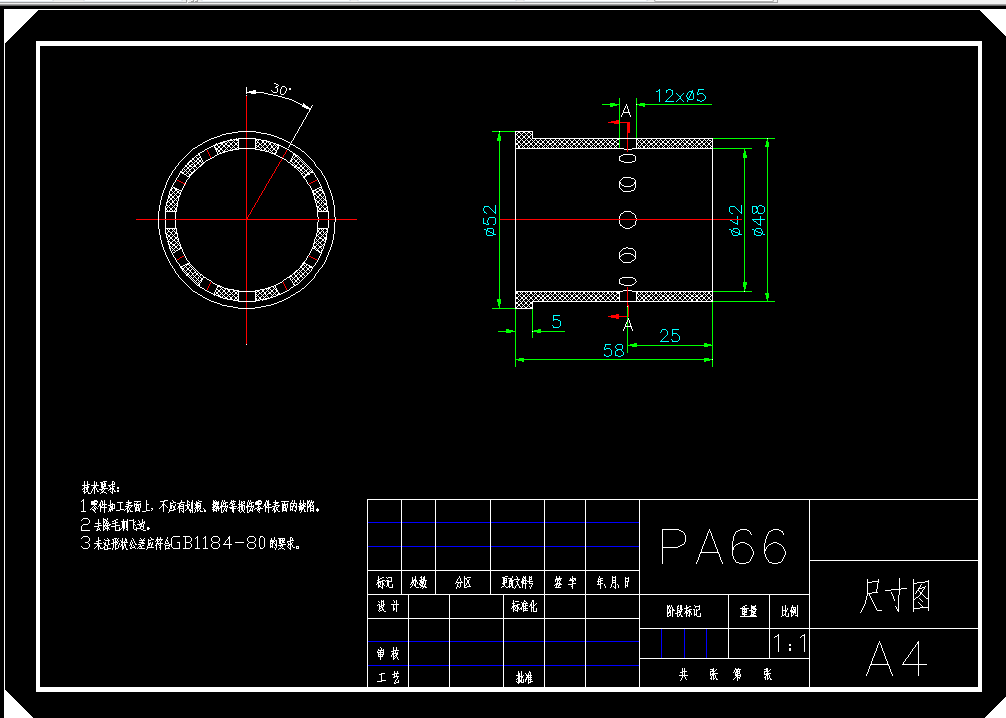Click the 审核 row label
Viewport: 1006px width, 718px height.
click(x=388, y=653)
